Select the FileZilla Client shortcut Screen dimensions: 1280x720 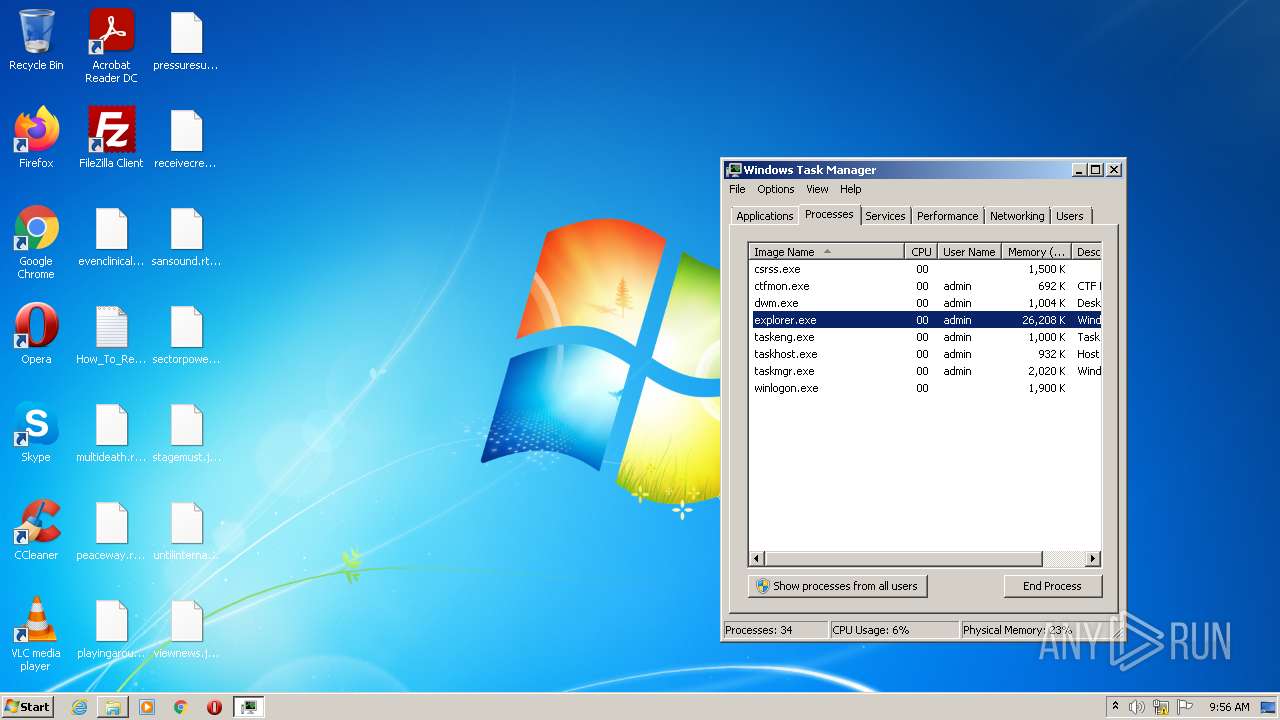[111, 138]
